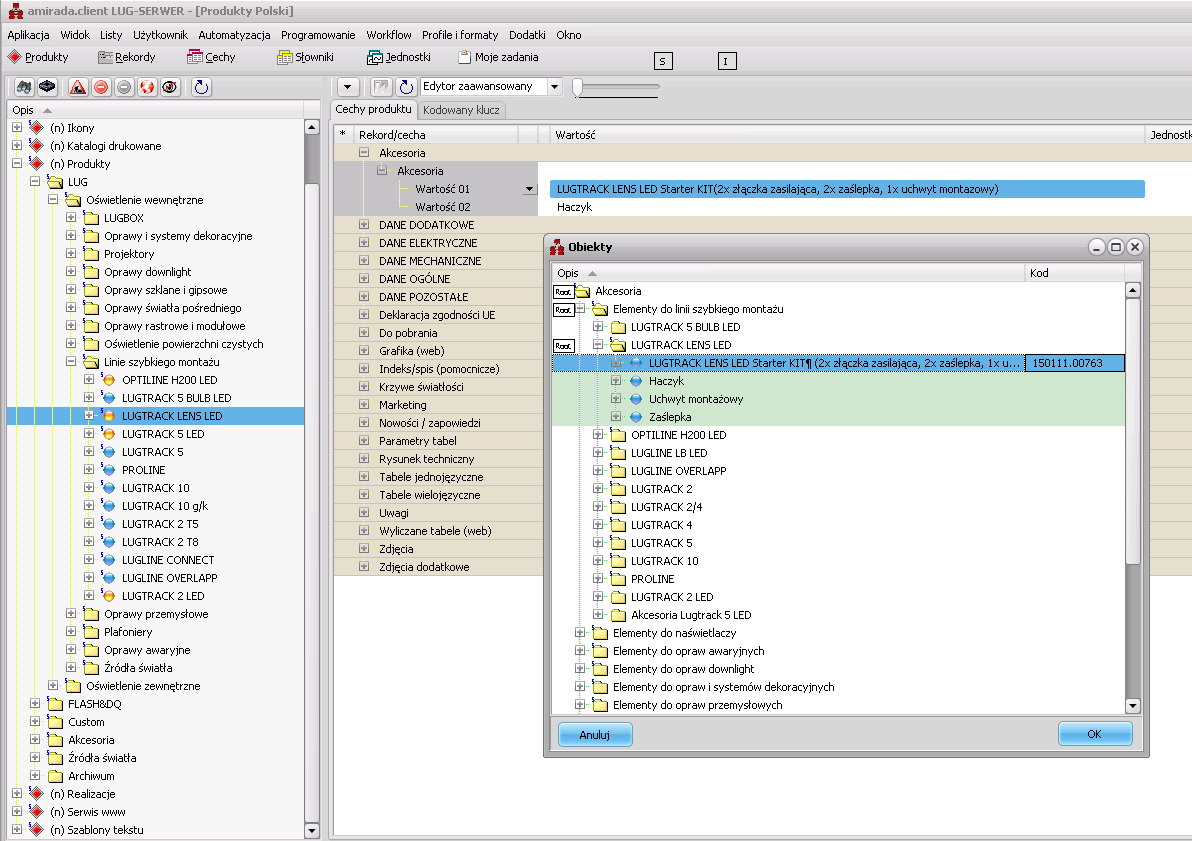Click the crossed-out eye icon
1192x841 pixels.
pos(170,87)
